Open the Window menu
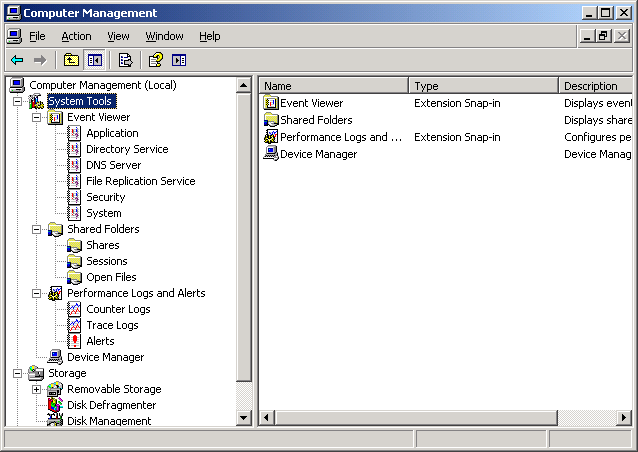 pos(164,37)
